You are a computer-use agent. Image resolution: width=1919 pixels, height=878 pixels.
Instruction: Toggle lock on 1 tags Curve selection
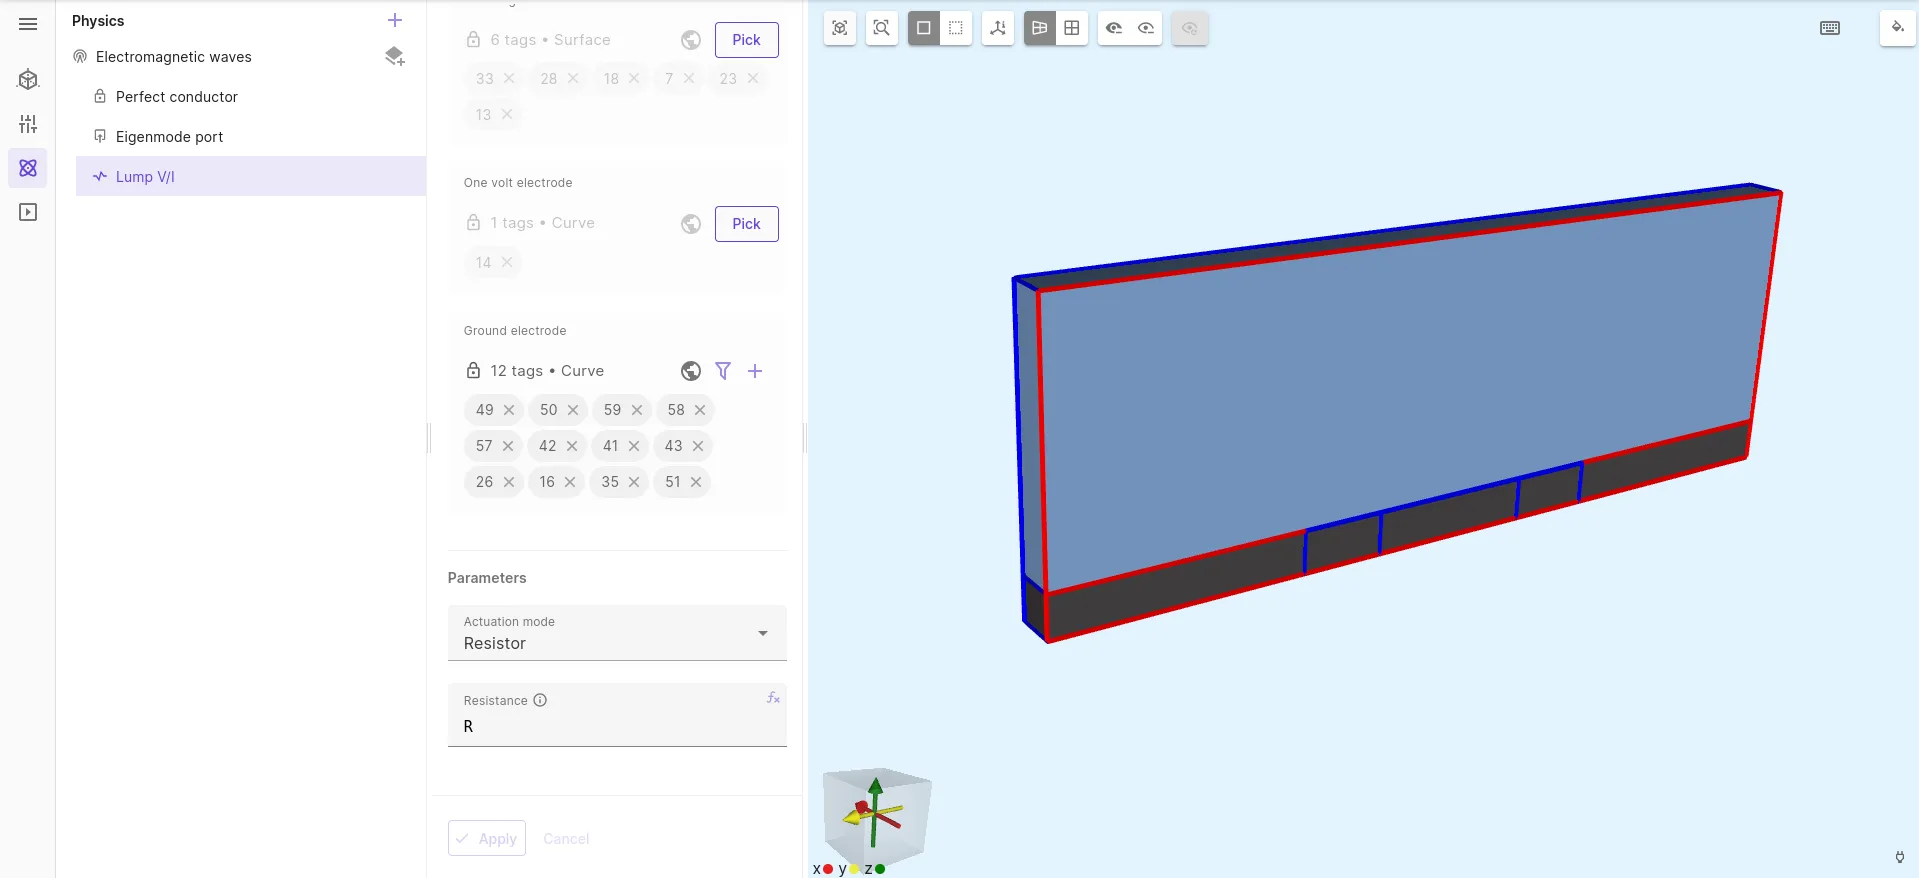pyautogui.click(x=474, y=222)
